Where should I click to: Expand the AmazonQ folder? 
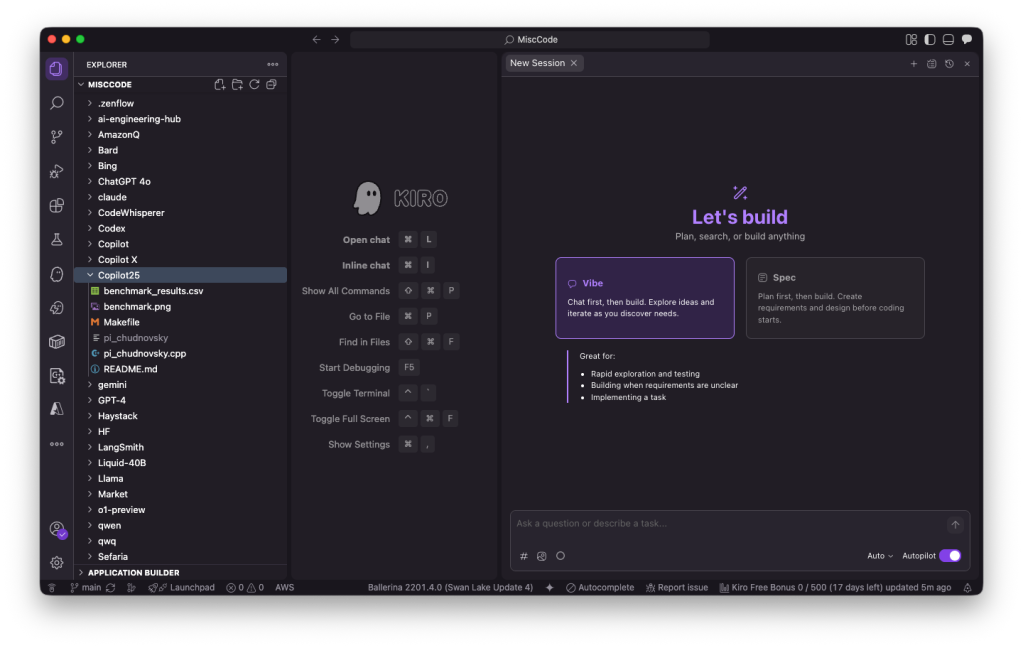click(x=181, y=134)
